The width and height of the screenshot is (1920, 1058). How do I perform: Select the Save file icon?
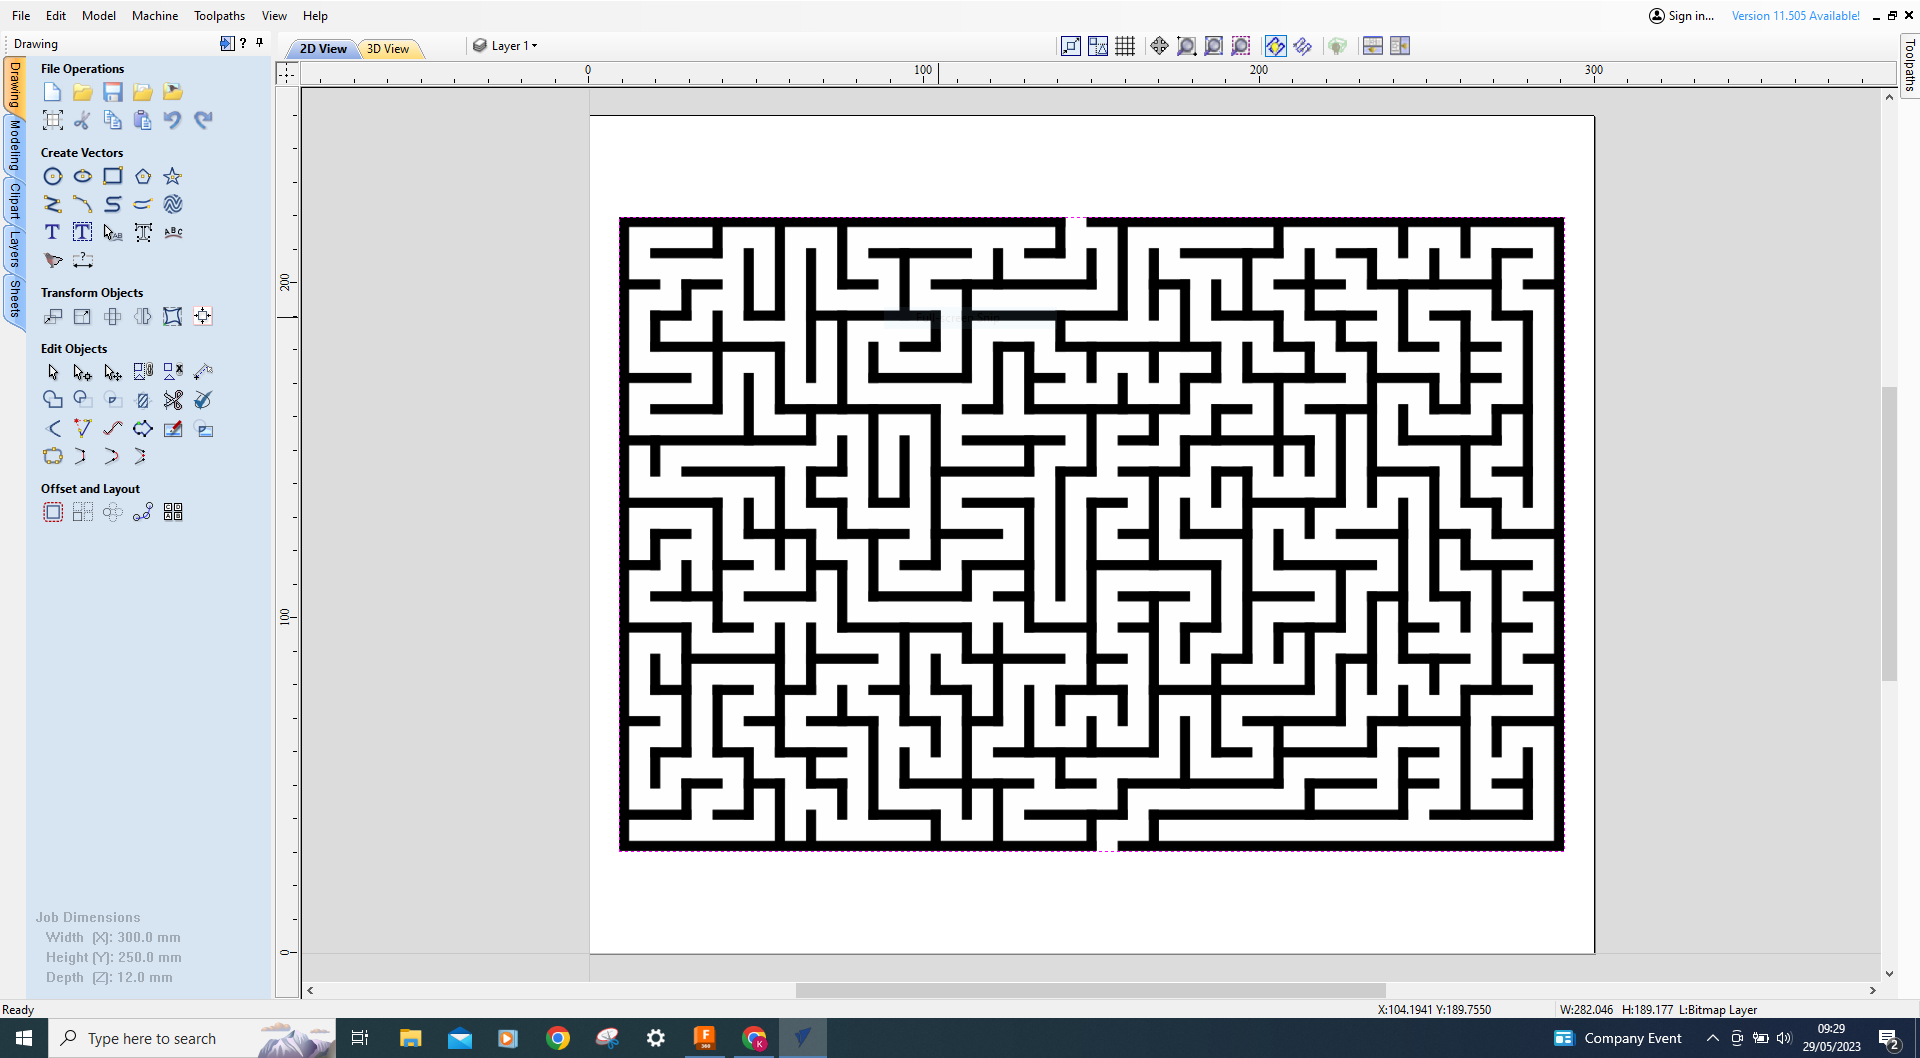coord(113,91)
